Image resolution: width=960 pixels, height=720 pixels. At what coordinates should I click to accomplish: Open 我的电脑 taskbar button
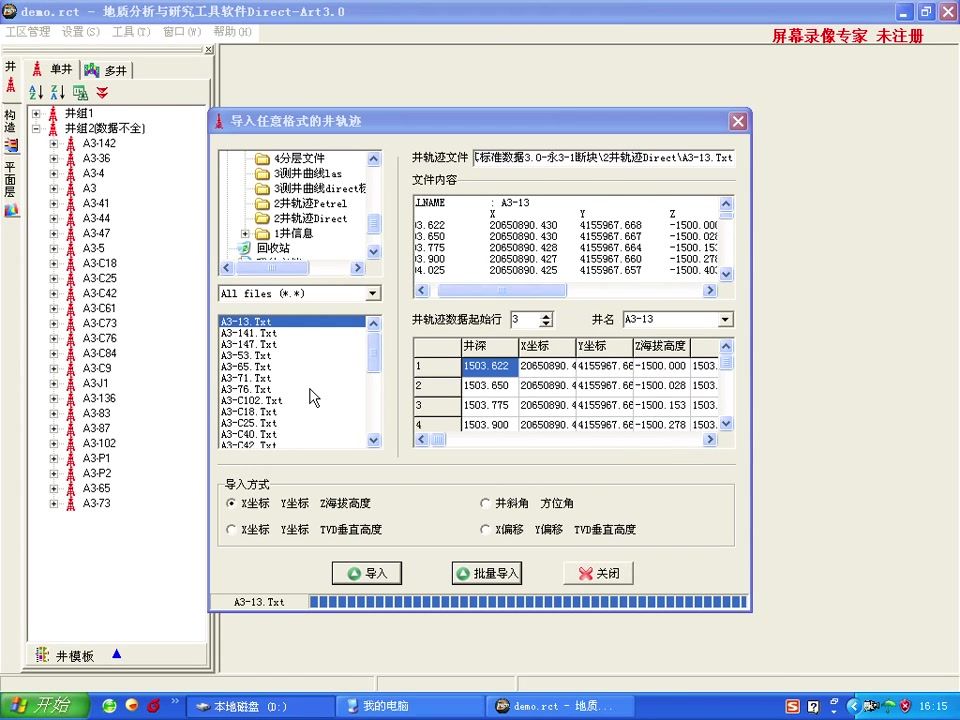pyautogui.click(x=410, y=707)
